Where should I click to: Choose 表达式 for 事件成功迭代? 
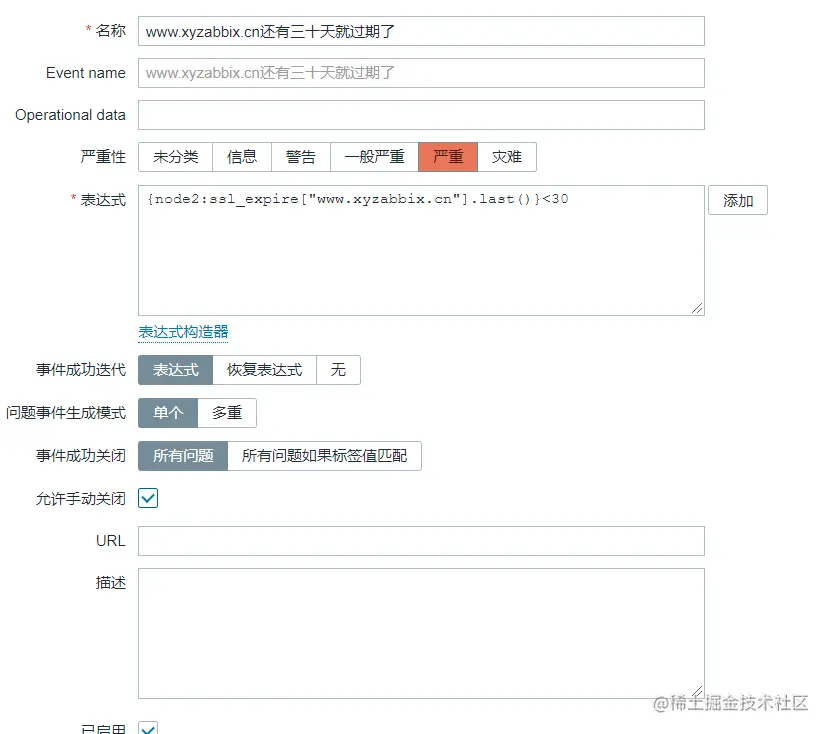(175, 370)
